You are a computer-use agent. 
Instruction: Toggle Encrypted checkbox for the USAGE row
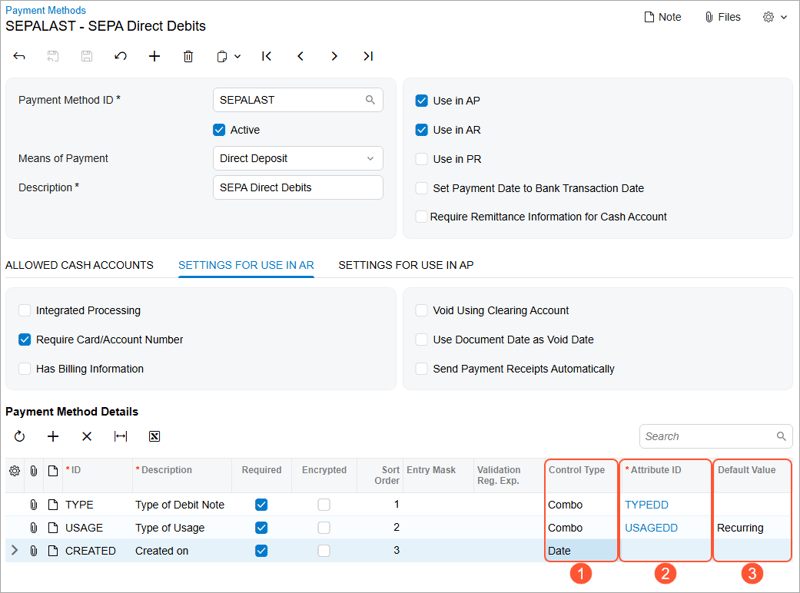coord(324,528)
